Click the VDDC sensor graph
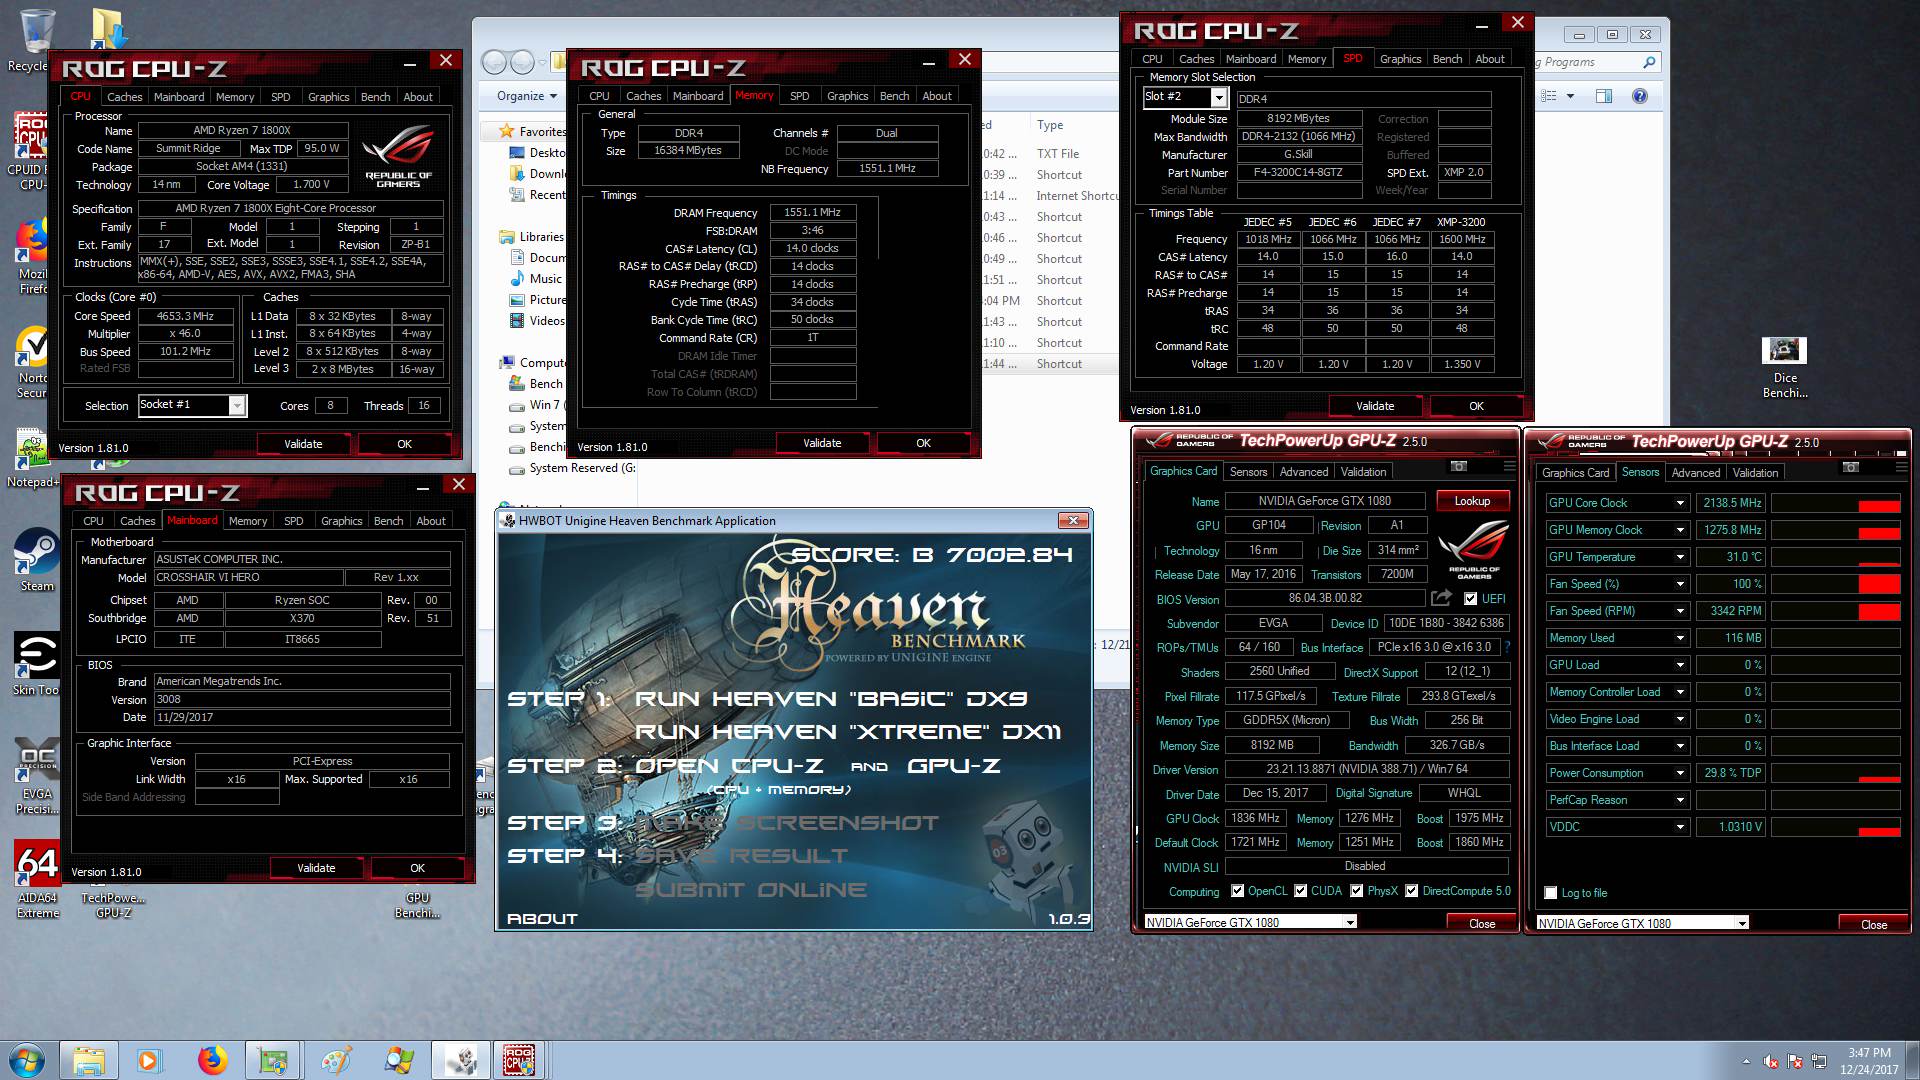This screenshot has width=1920, height=1080. click(1835, 827)
